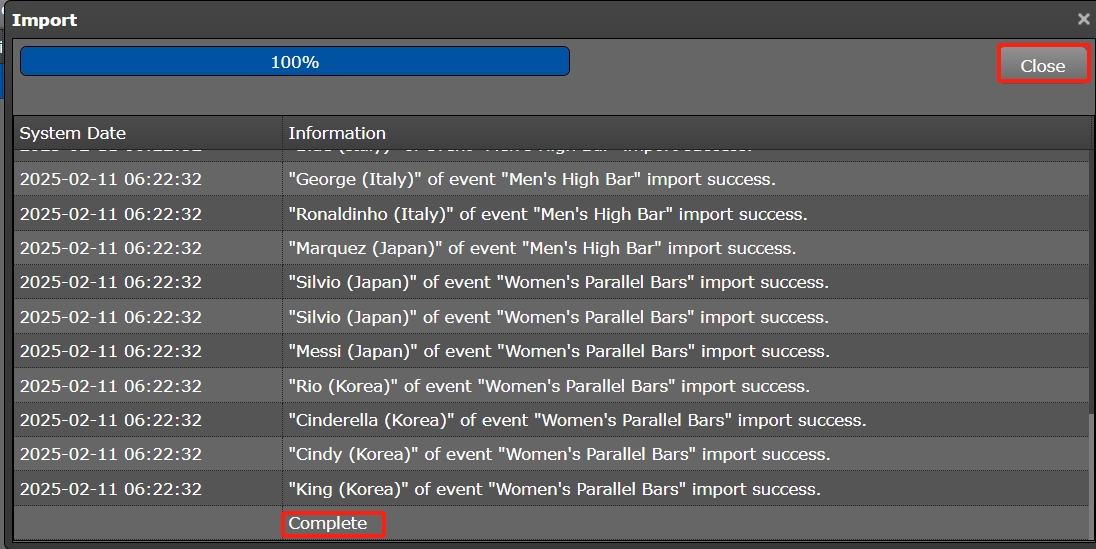Select the Ronaldinho (Italy) log entry
1096x549 pixels.
click(x=547, y=214)
